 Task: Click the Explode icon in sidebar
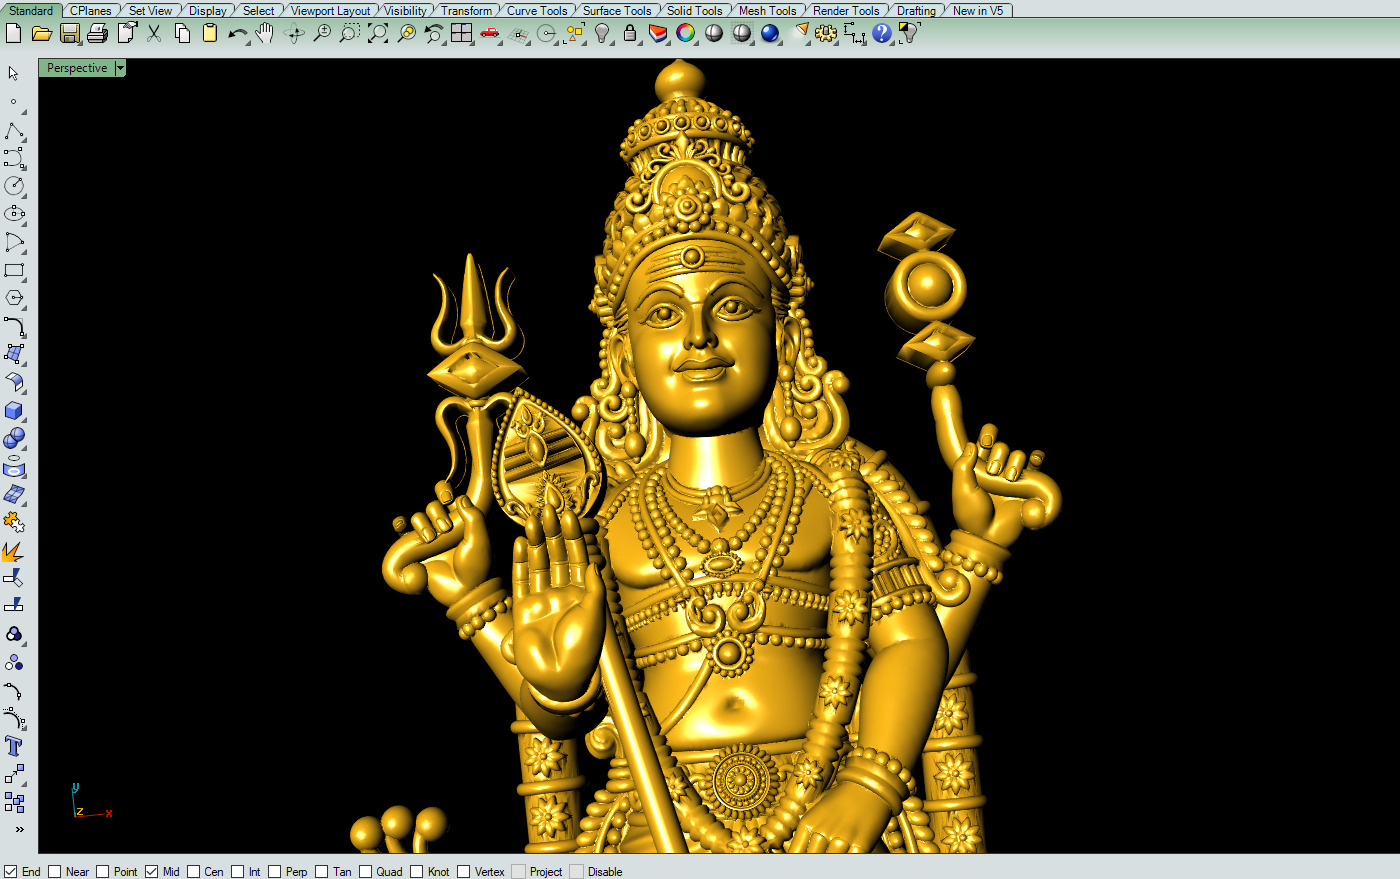pos(14,550)
